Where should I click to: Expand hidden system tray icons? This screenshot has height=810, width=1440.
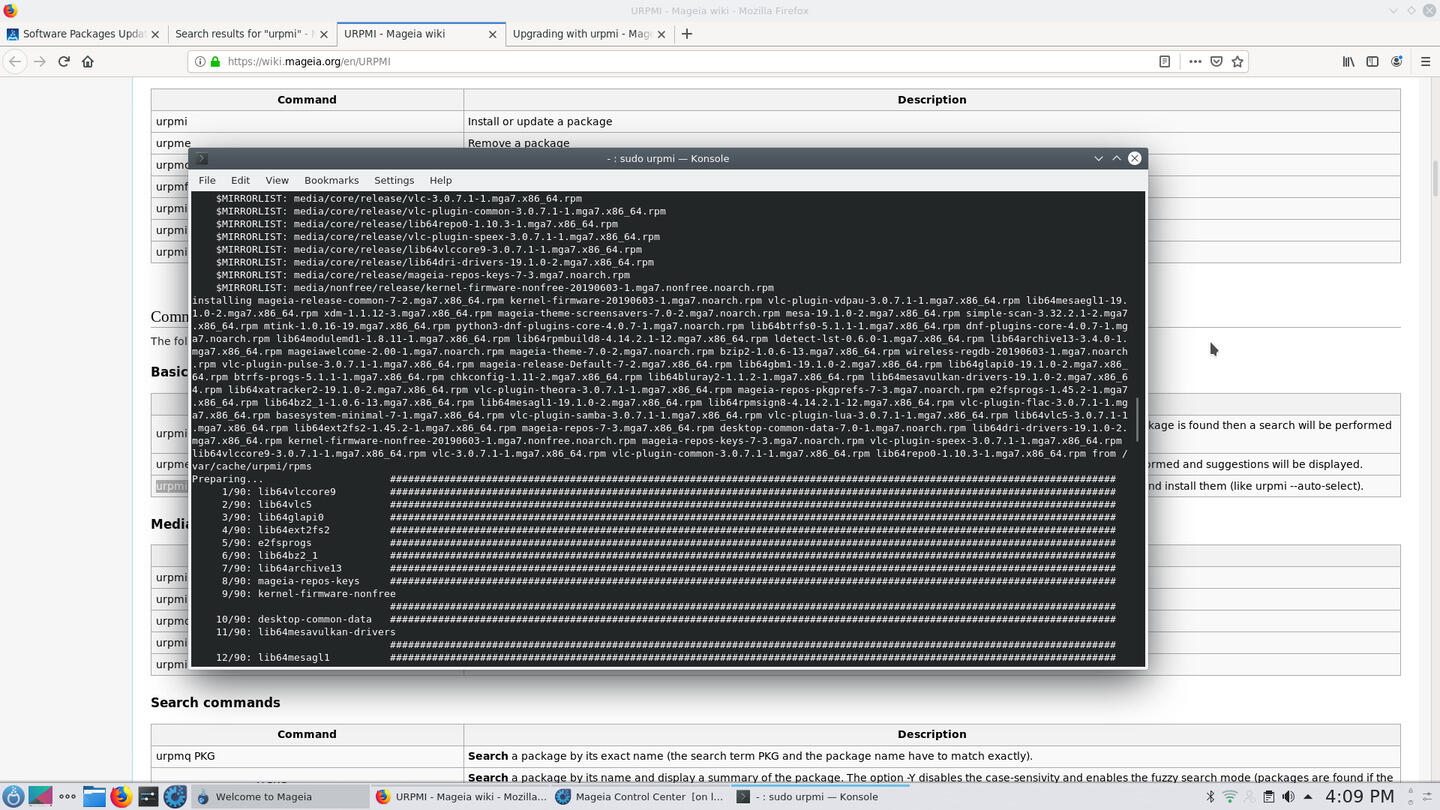[x=1307, y=797]
